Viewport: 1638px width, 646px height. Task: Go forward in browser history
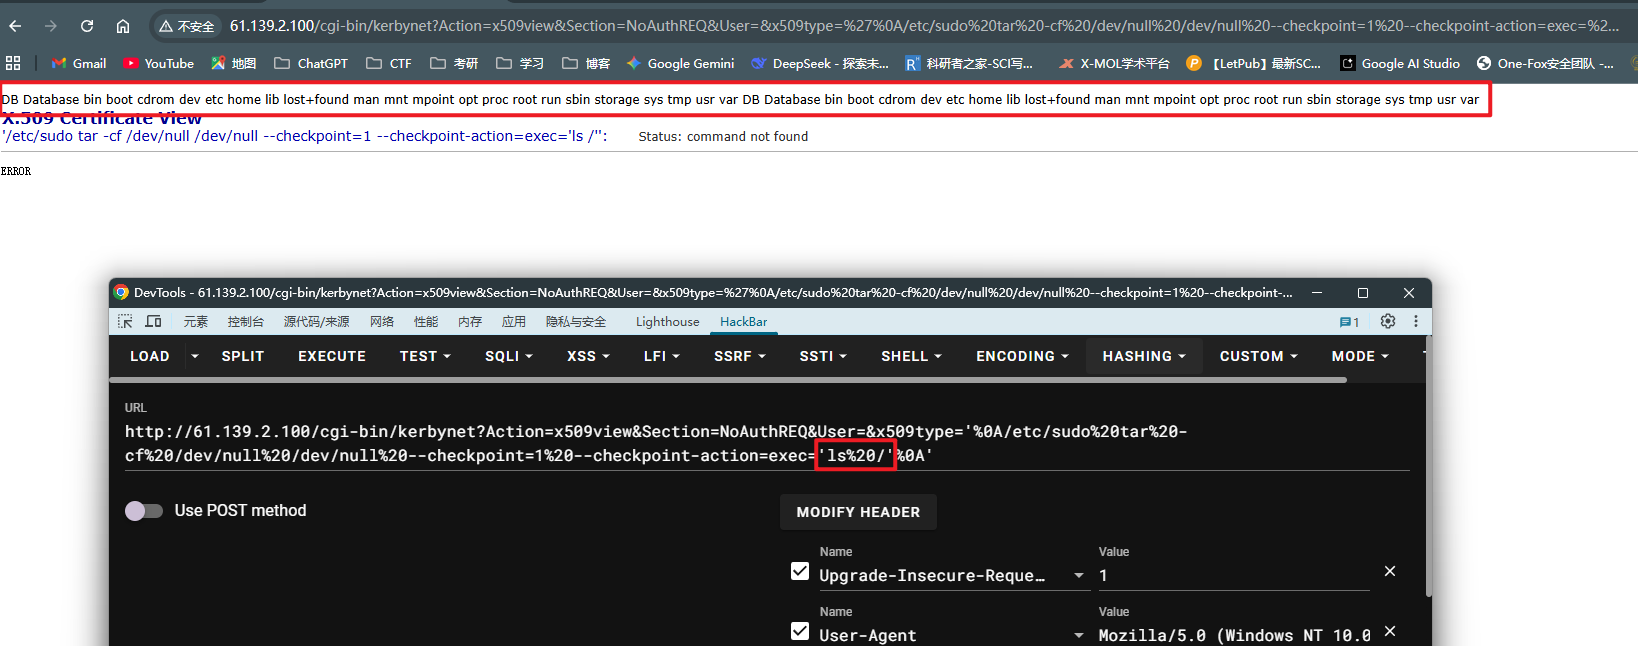[x=51, y=26]
